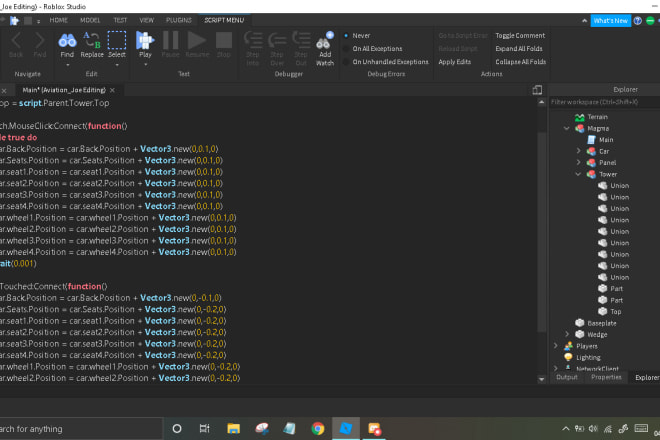
Task: Open the PLUGINS ribbon tab
Action: click(179, 20)
